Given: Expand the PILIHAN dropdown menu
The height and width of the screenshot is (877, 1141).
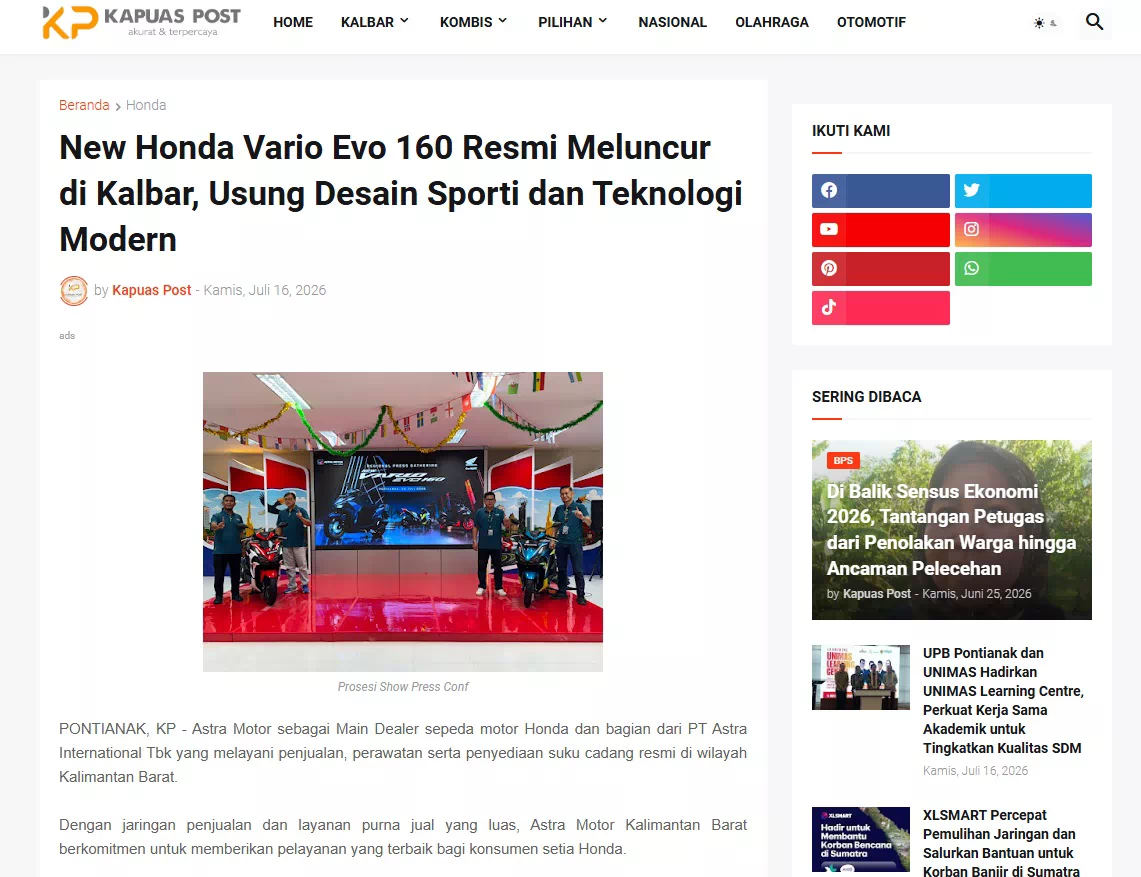Looking at the screenshot, I should point(572,23).
